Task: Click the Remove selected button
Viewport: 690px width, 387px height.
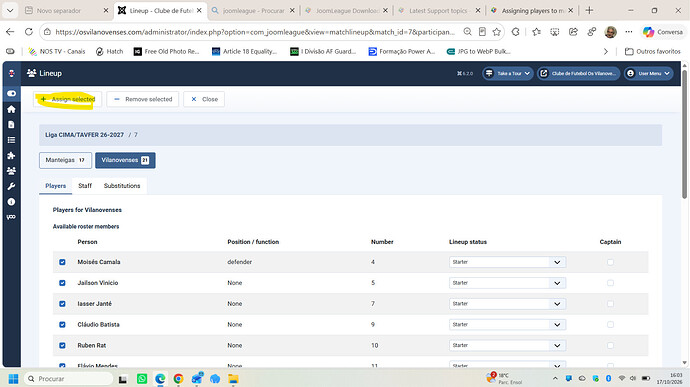Action: [143, 99]
